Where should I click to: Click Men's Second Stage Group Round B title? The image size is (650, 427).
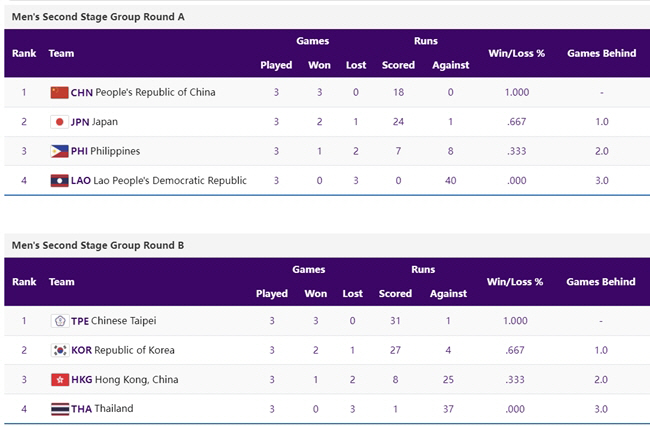97,245
